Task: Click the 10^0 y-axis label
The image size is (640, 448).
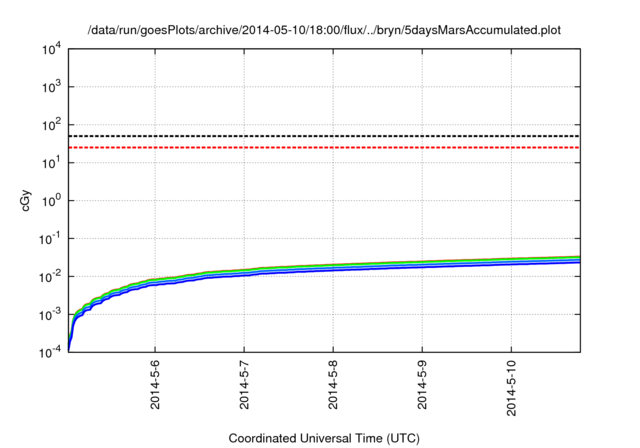Action: 52,201
